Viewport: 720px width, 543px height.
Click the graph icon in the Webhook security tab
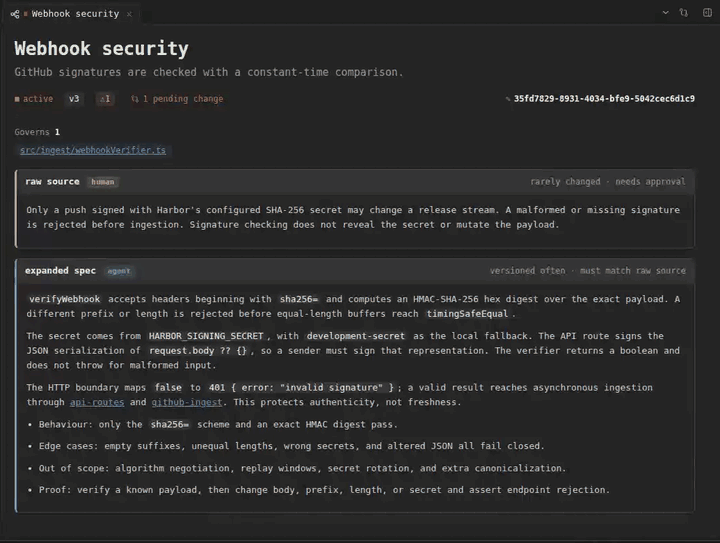point(15,14)
